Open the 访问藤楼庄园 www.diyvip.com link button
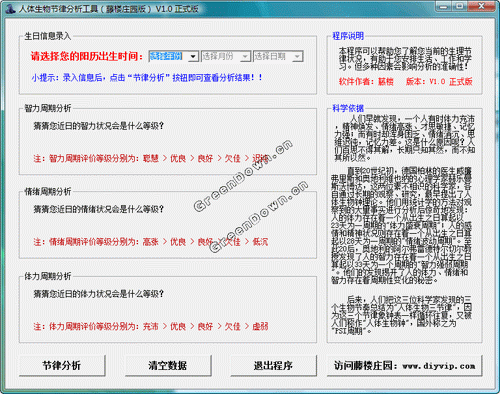The height and width of the screenshot is (394, 500). 404,365
